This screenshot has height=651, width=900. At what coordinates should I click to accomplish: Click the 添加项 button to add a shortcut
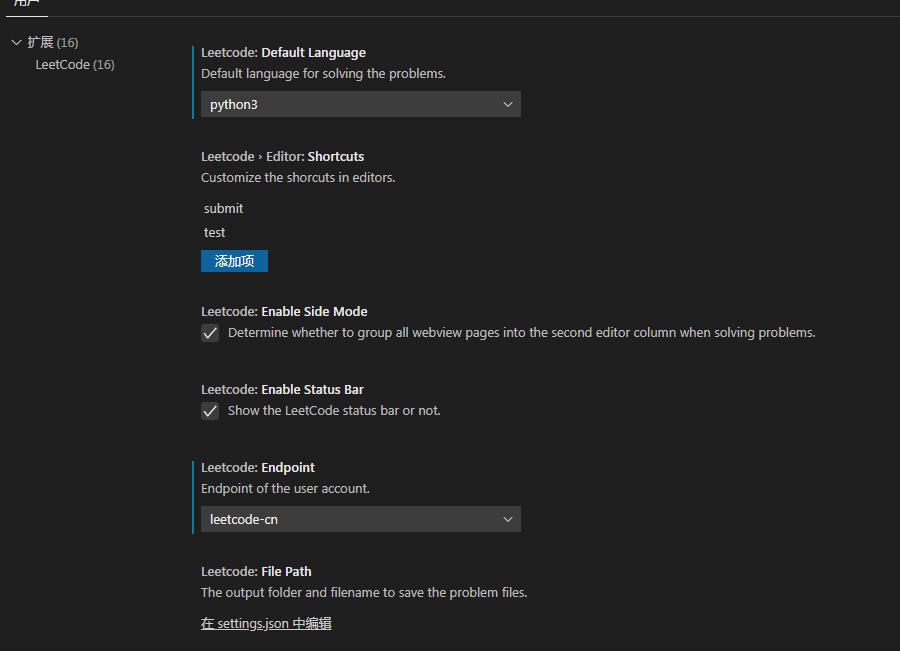tap(234, 261)
